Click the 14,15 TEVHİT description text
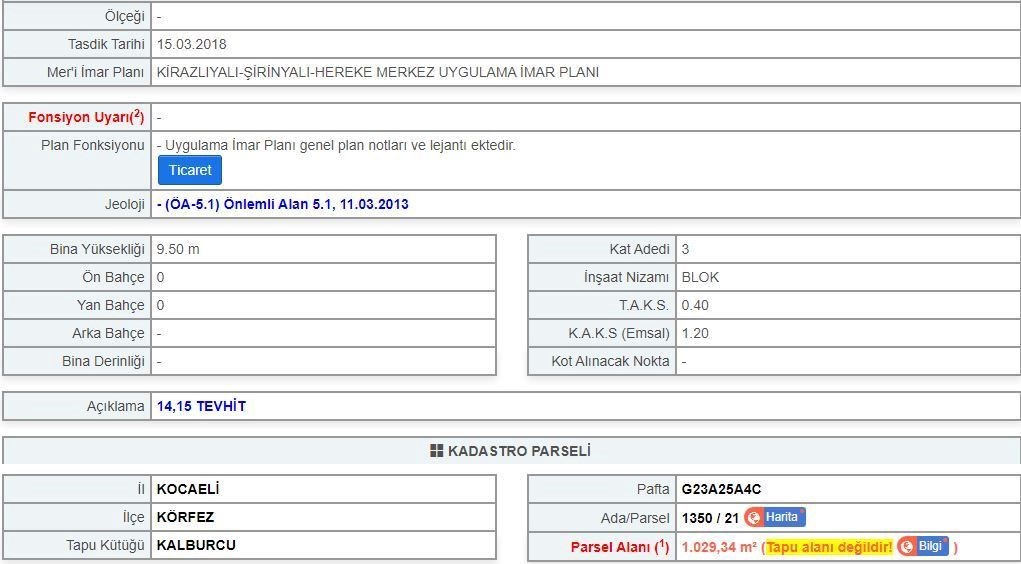1021x564 pixels. pyautogui.click(x=201, y=406)
